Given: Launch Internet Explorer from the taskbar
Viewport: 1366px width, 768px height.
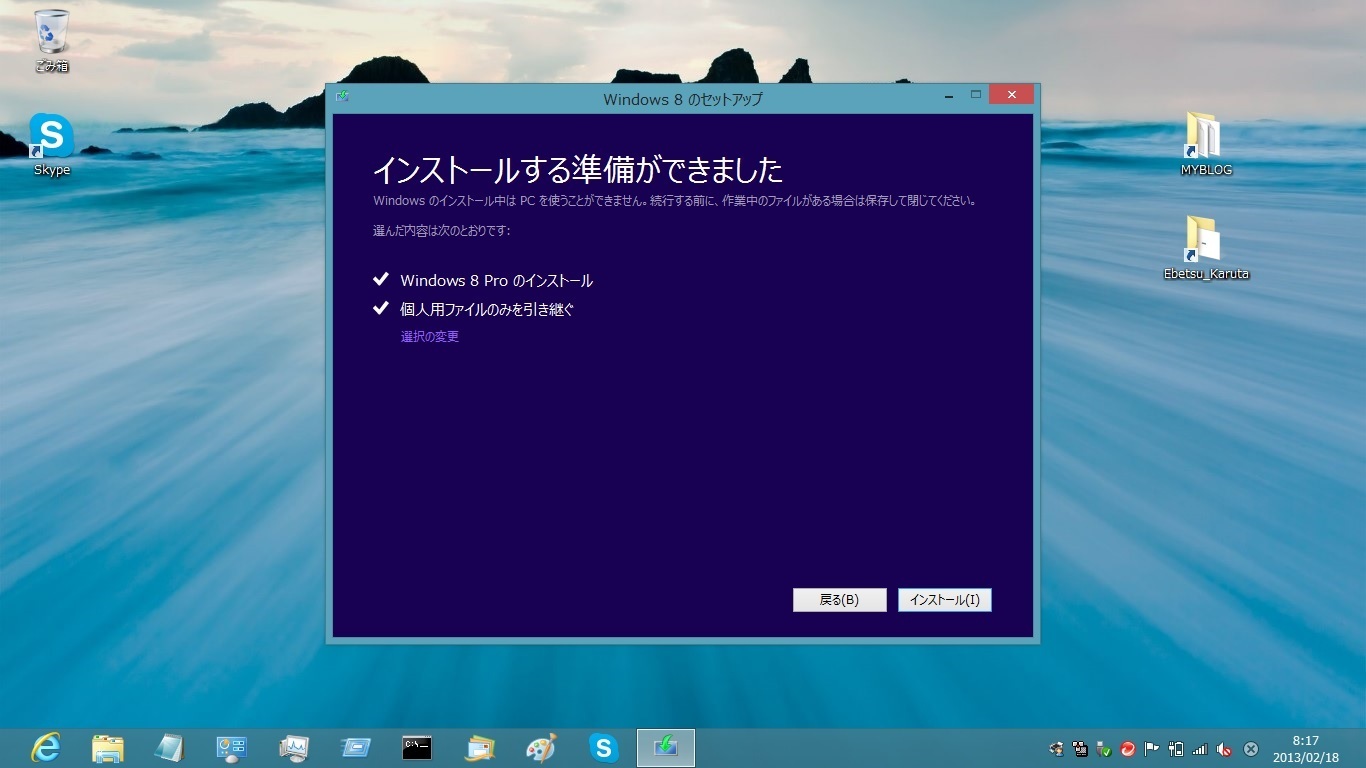Looking at the screenshot, I should pyautogui.click(x=46, y=747).
